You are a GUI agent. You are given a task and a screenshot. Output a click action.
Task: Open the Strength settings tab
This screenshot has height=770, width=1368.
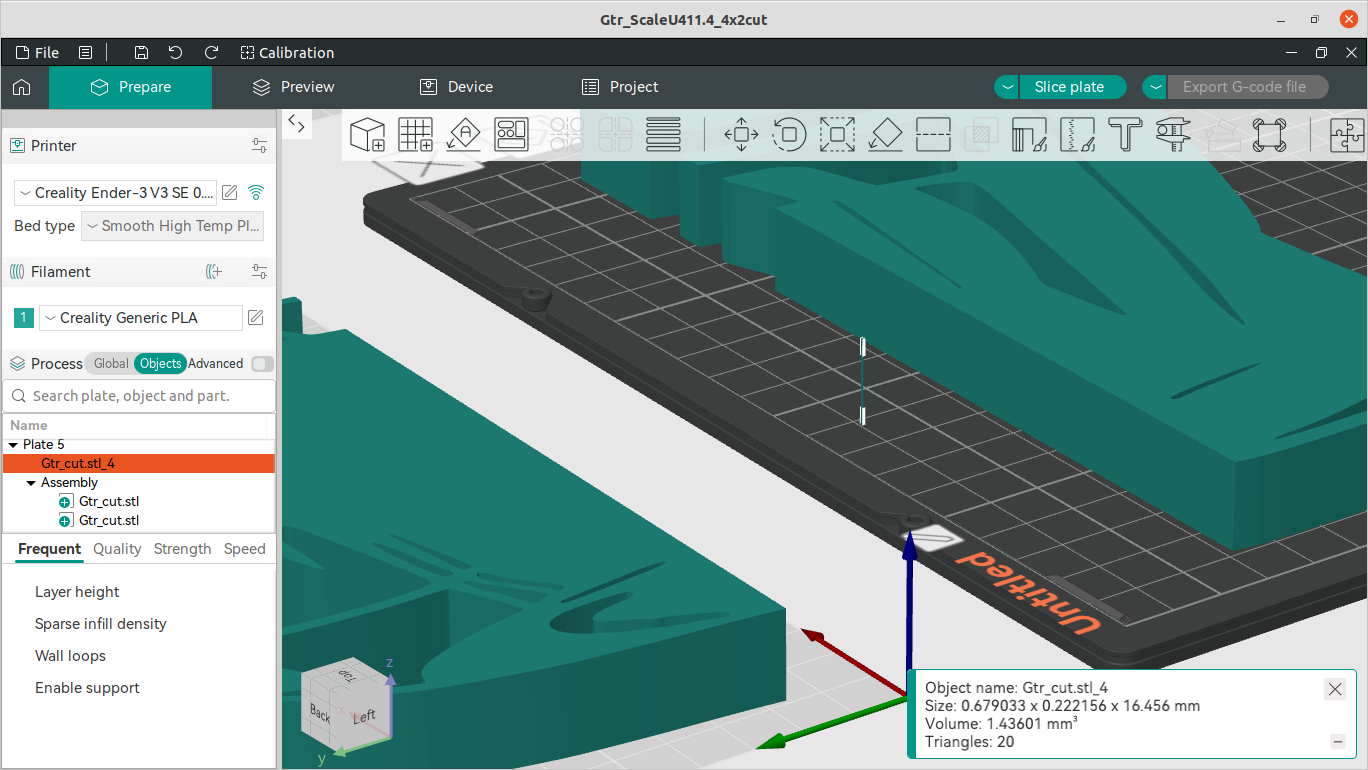[x=182, y=549]
